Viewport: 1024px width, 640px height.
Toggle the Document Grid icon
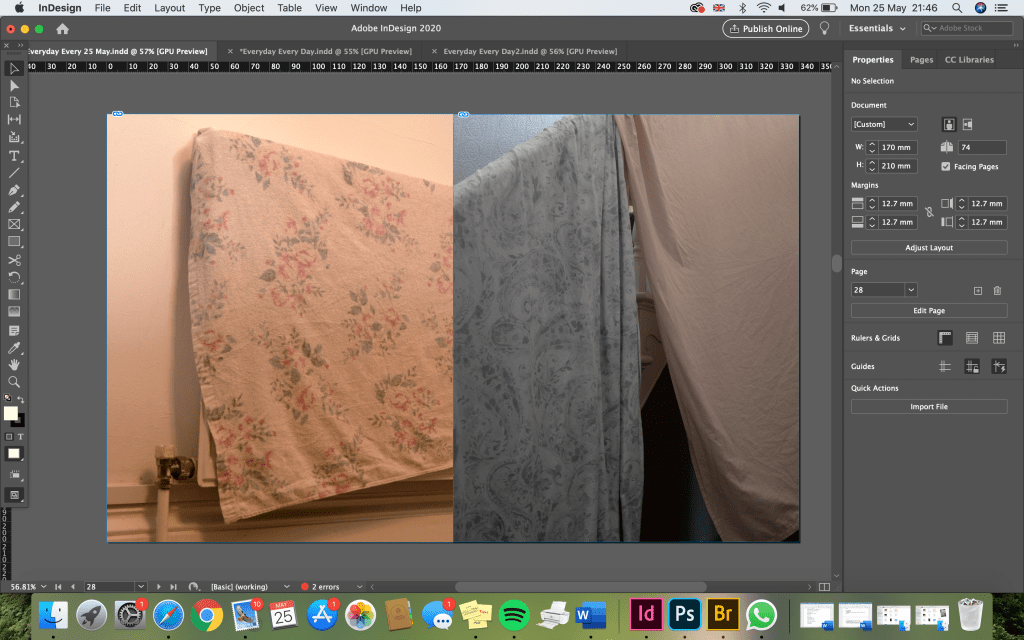click(x=998, y=338)
